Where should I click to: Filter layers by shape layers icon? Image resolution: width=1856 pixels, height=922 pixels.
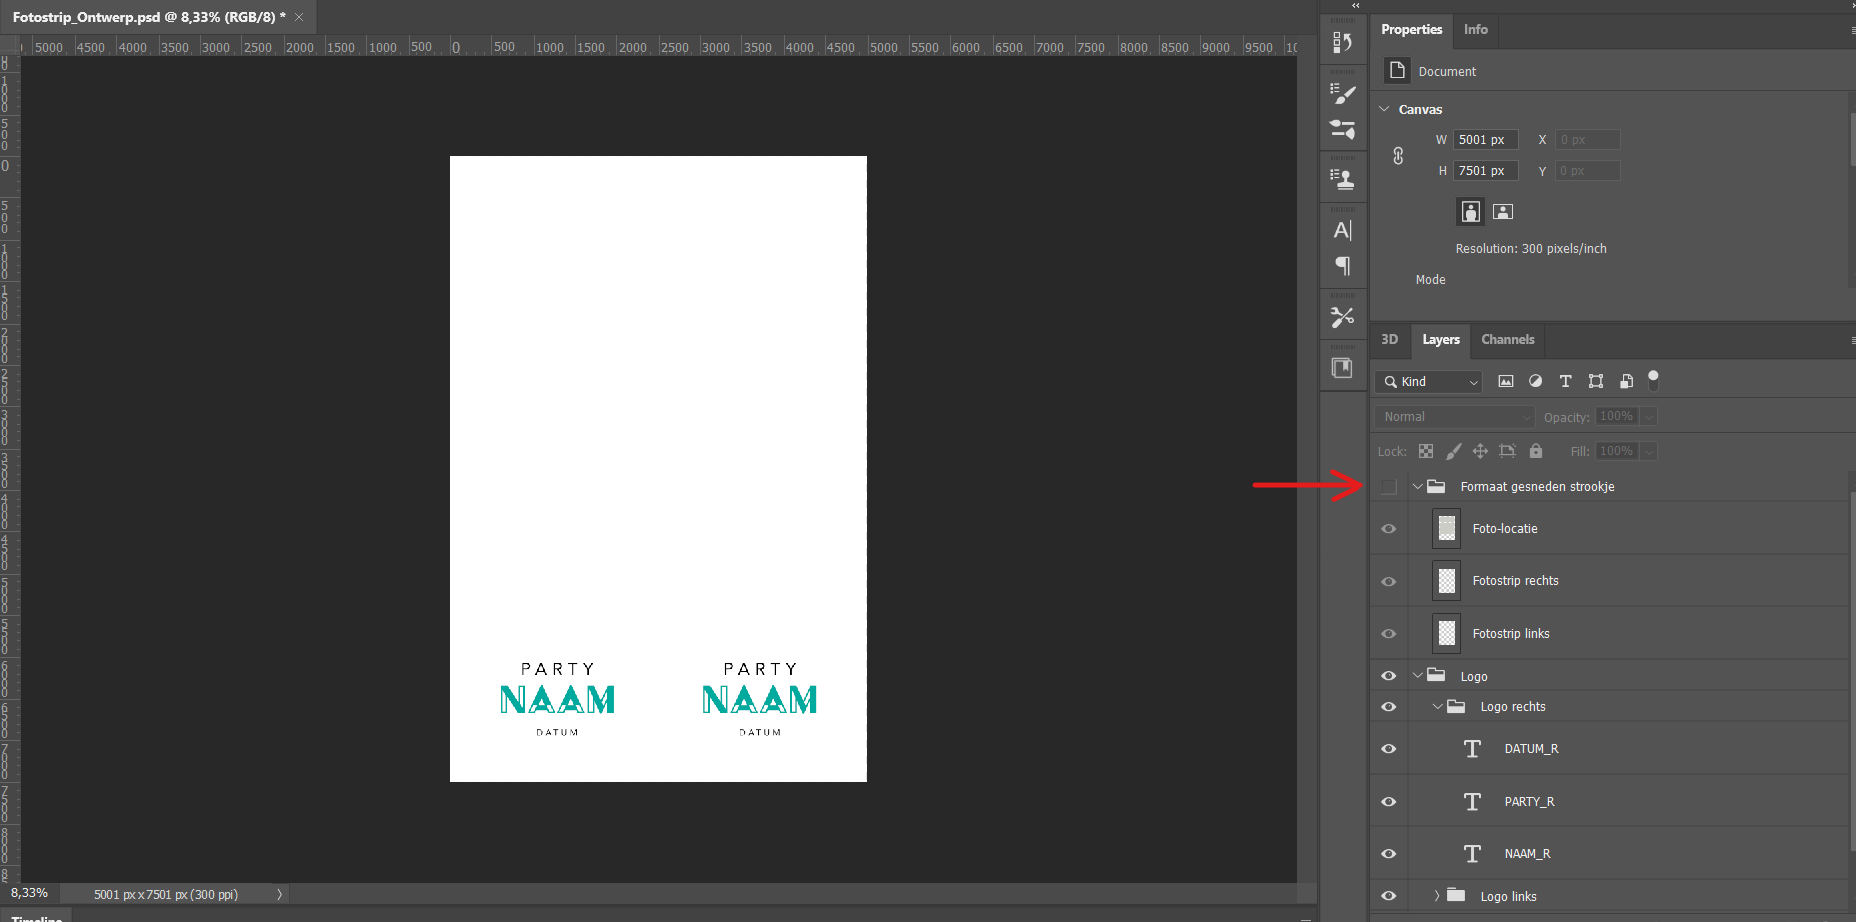point(1596,381)
